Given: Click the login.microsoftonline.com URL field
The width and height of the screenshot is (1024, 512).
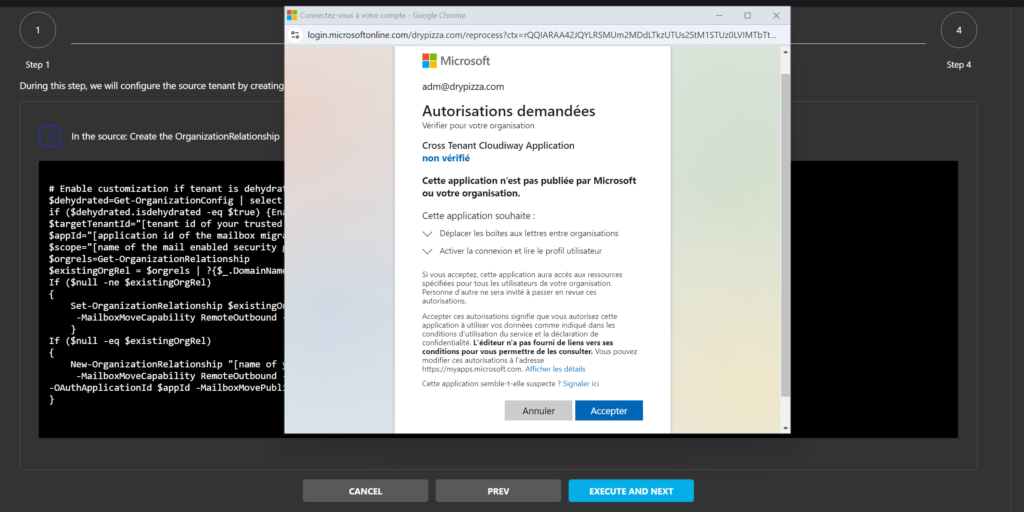Looking at the screenshot, I should 542,35.
